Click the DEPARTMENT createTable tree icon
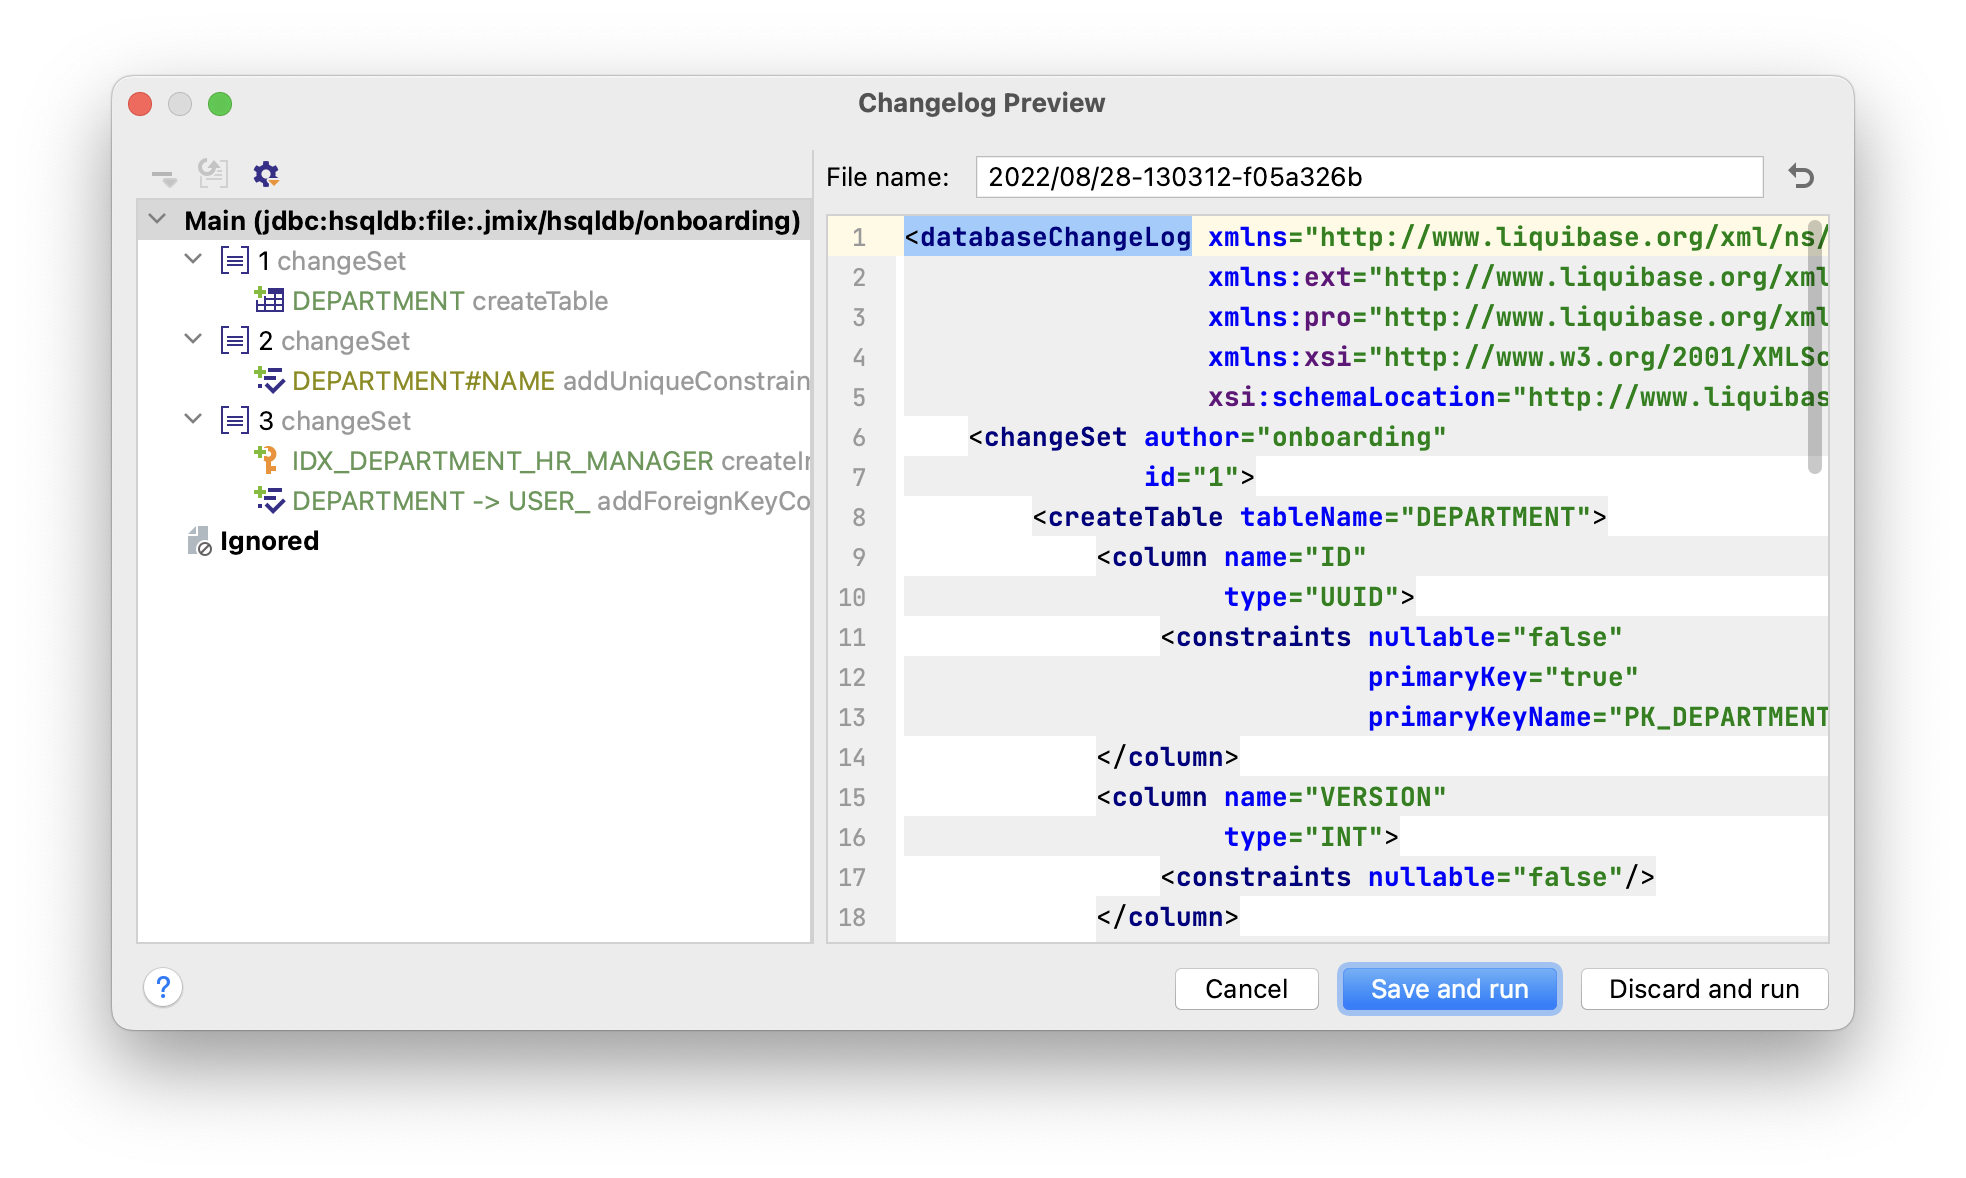Viewport: 1966px width, 1178px height. [272, 300]
